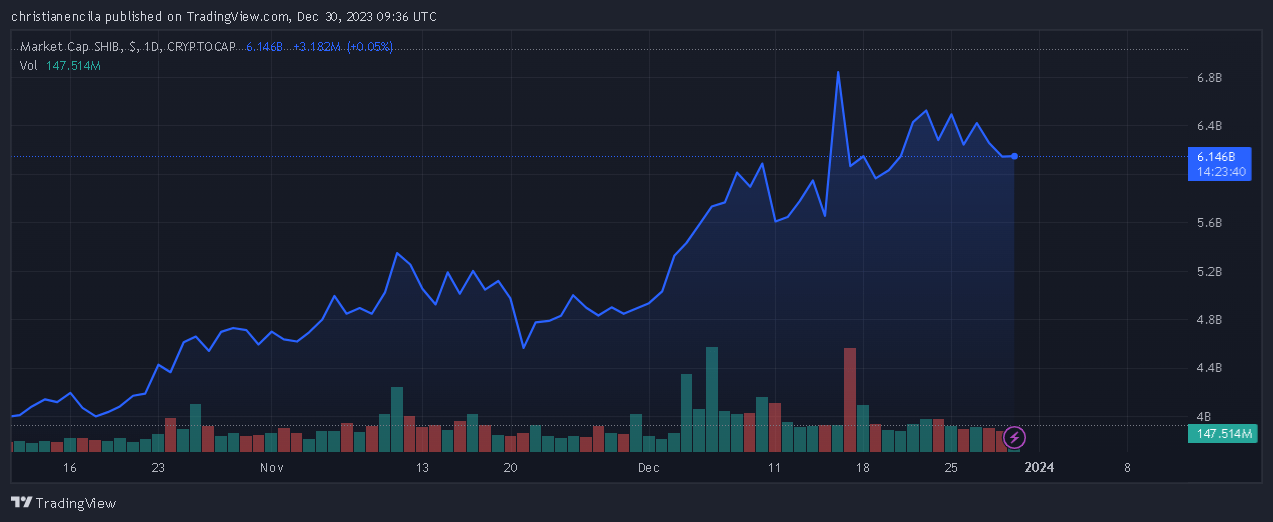Image resolution: width=1273 pixels, height=522 pixels.
Task: Click the last price dot on the line
Action: pyautogui.click(x=1014, y=156)
